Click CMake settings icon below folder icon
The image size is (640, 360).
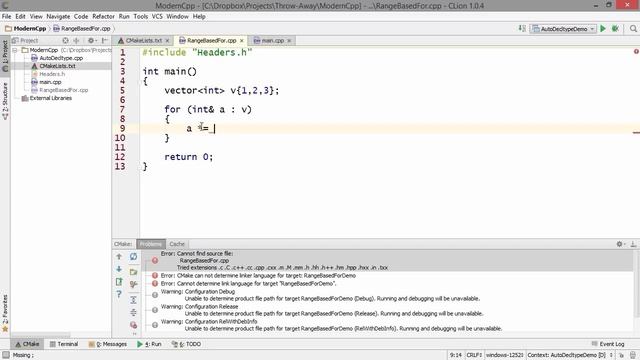tap(133, 284)
